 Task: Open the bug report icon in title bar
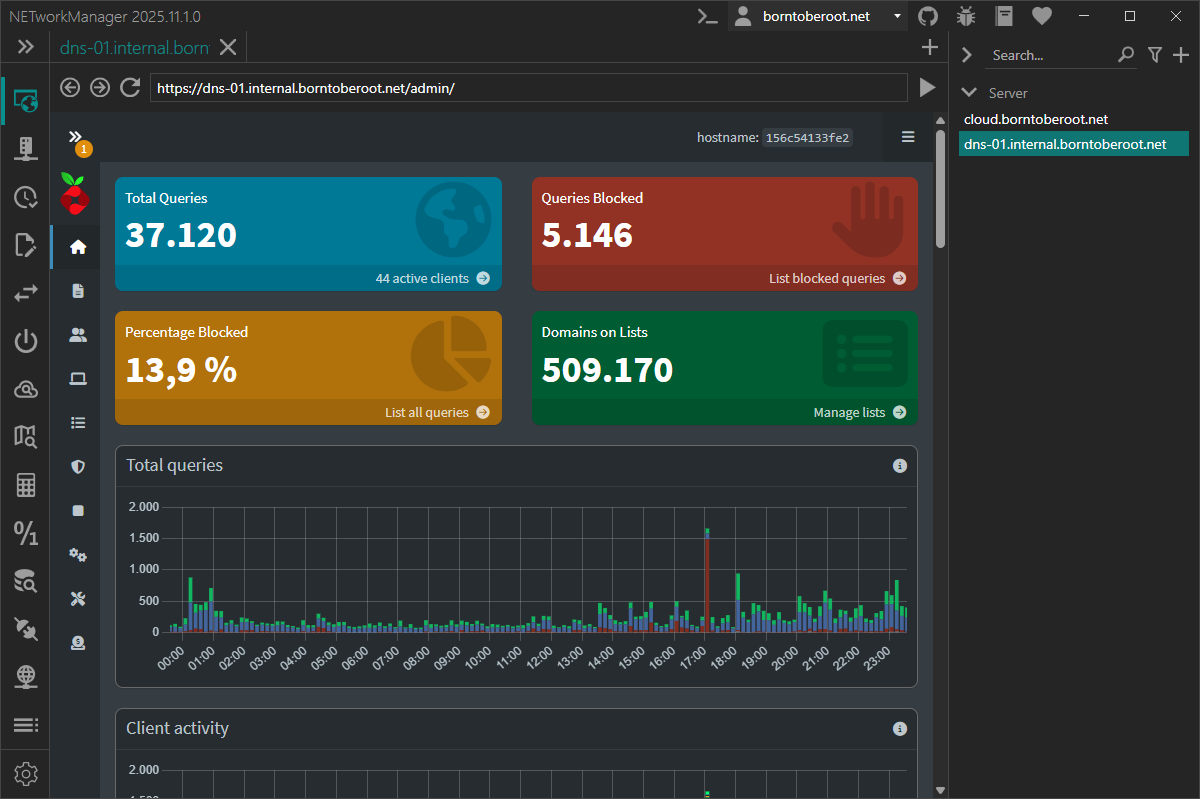(x=965, y=16)
